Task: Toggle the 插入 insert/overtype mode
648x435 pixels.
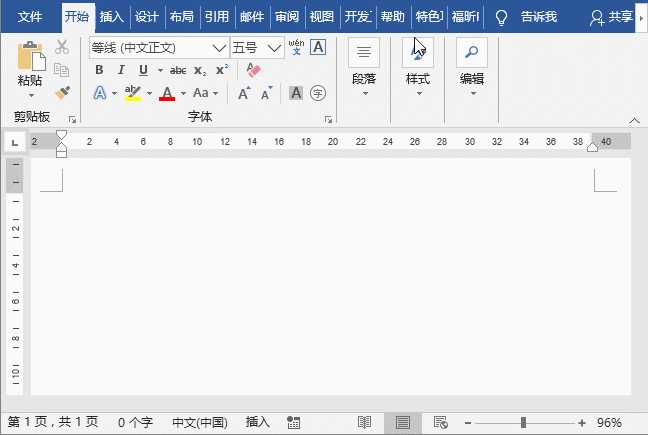Action: [257, 422]
